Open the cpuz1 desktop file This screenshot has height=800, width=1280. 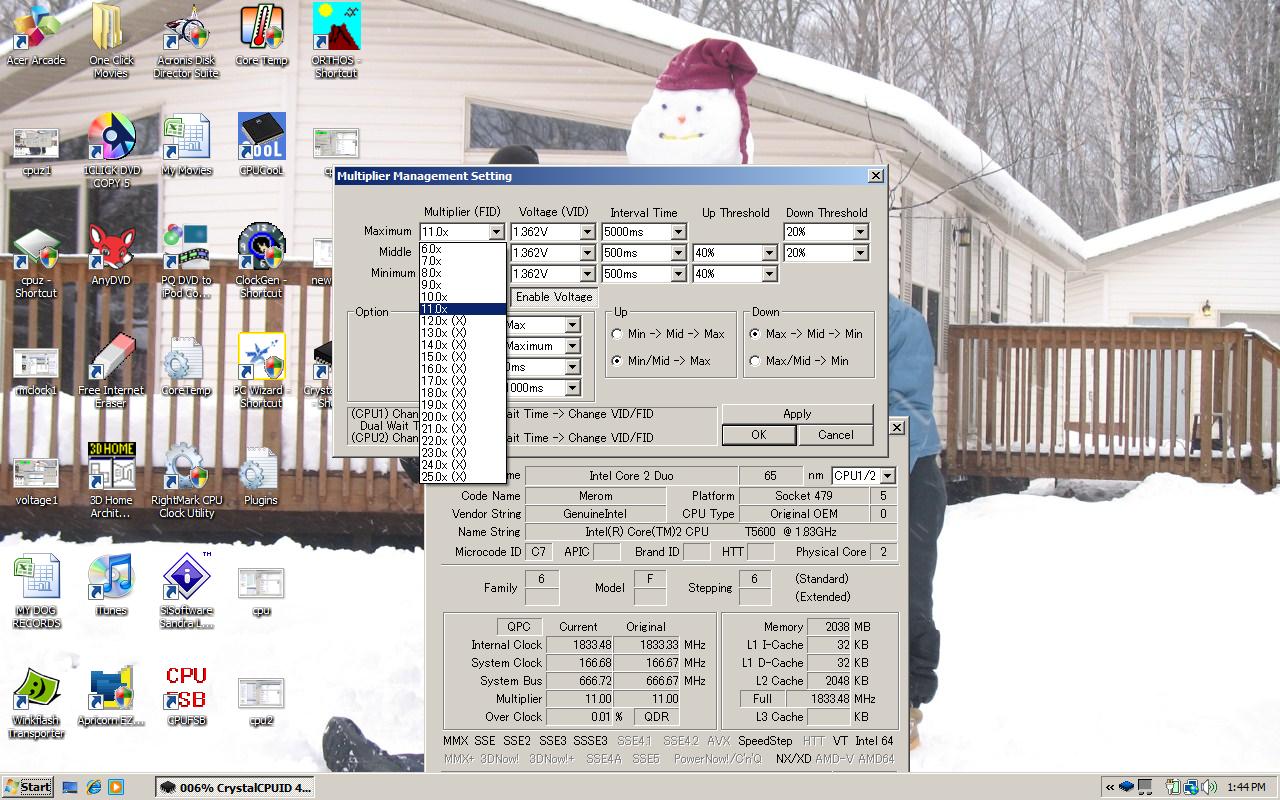(x=35, y=151)
